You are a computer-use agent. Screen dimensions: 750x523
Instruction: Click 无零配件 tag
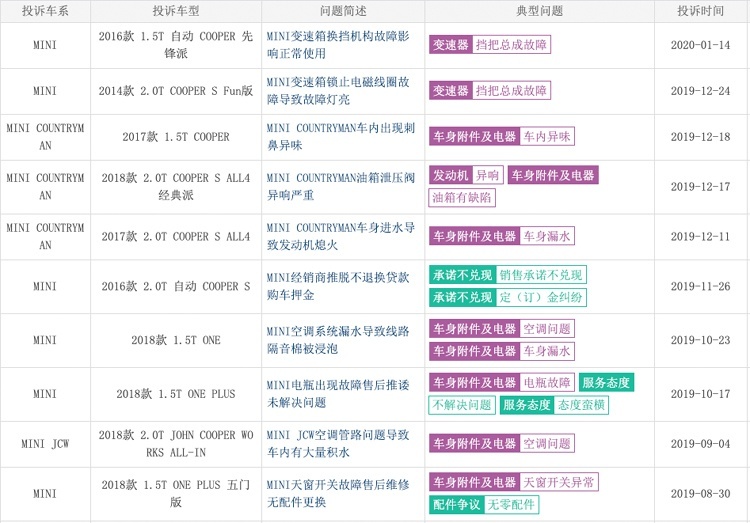point(511,504)
